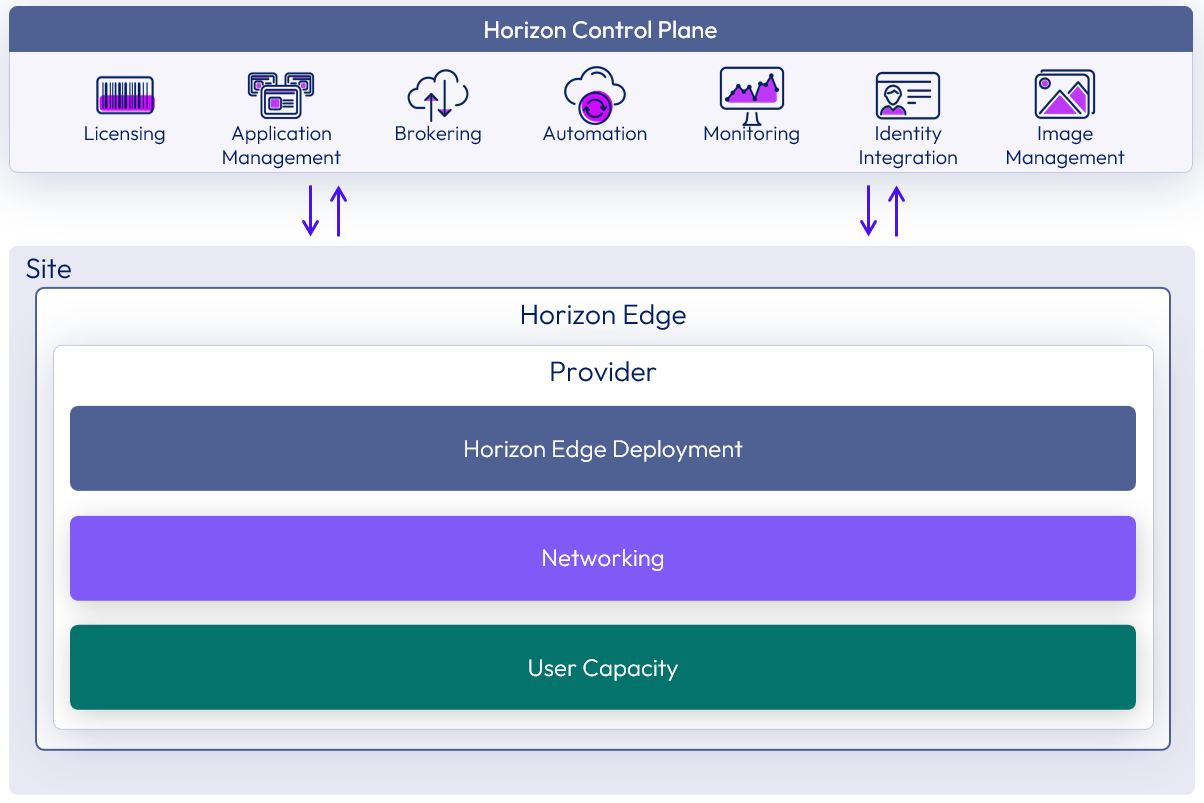This screenshot has height=803, width=1204.
Task: Click the Site label
Action: [x=49, y=270]
